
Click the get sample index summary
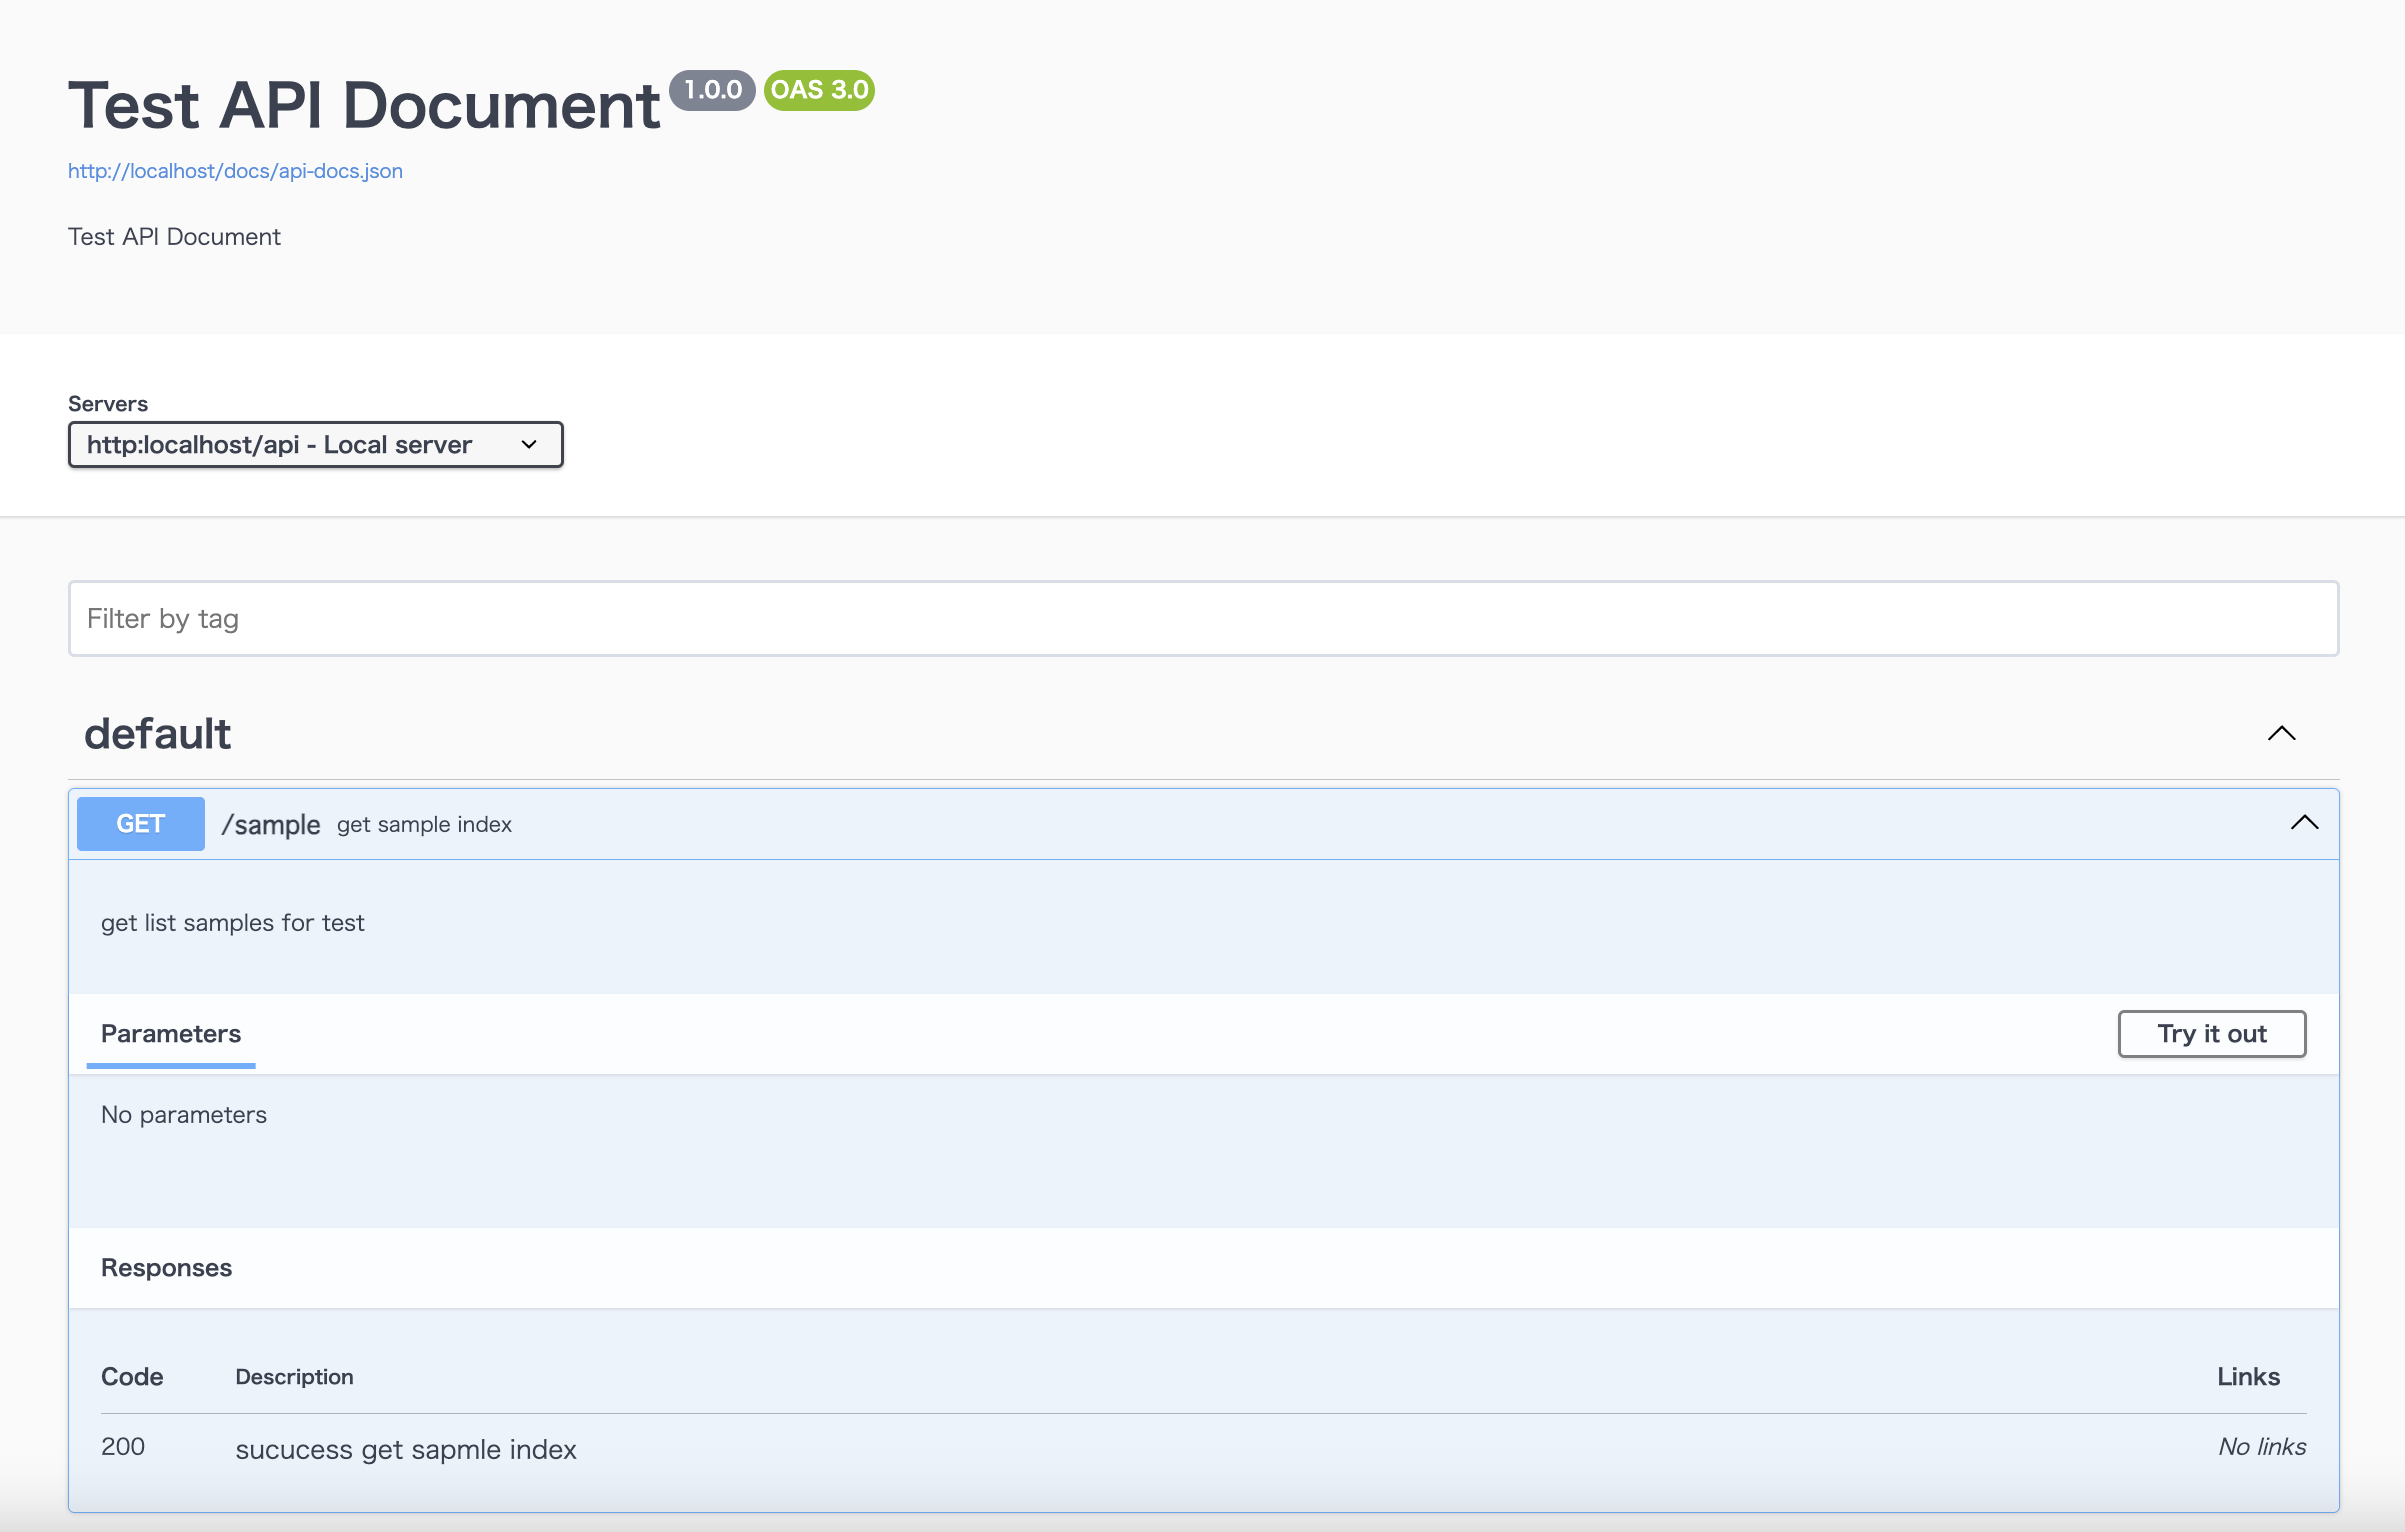point(424,824)
